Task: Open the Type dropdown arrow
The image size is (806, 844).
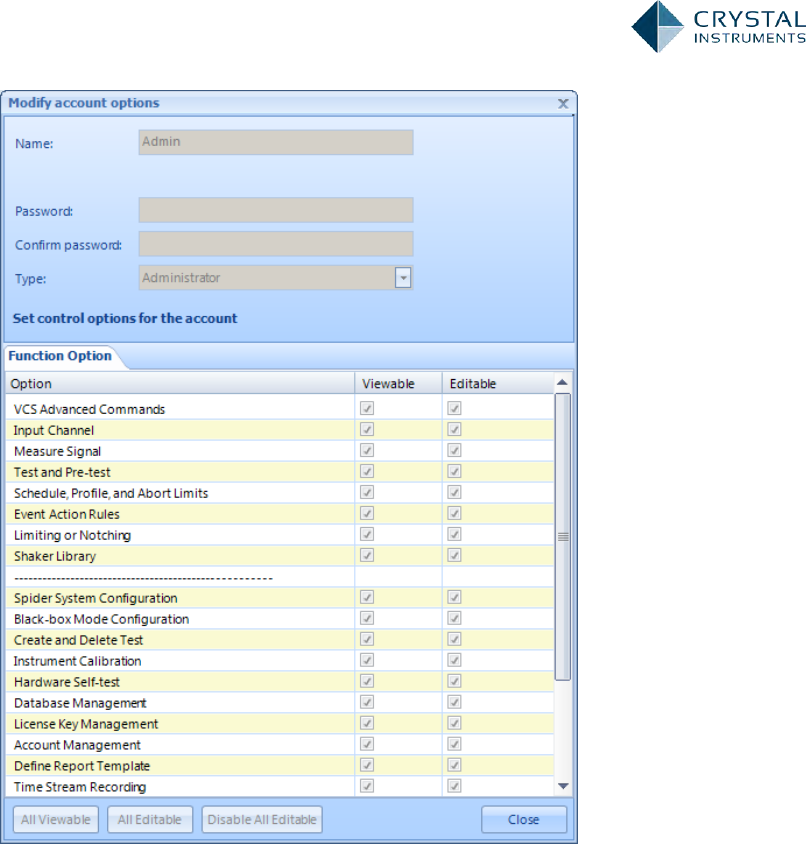Action: pos(403,278)
